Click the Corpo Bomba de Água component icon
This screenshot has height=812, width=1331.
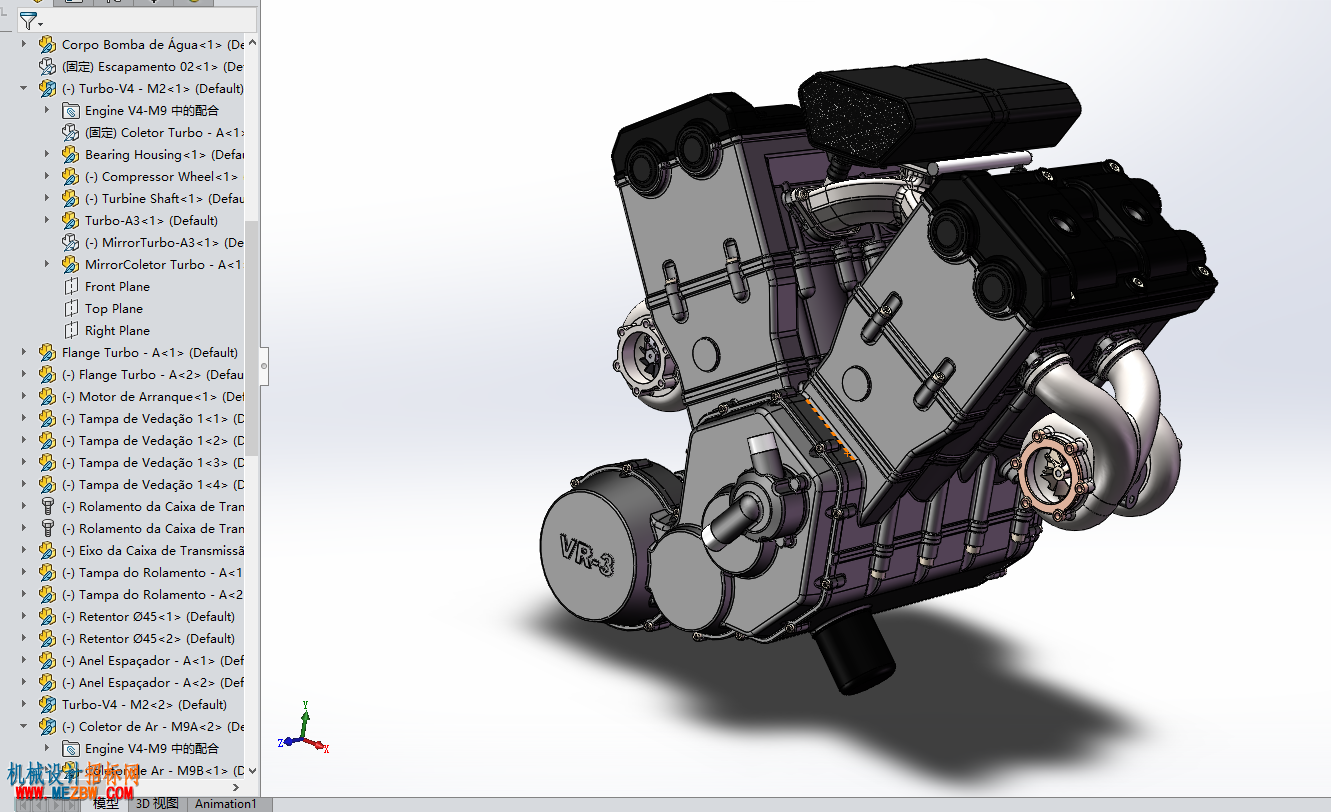47,44
